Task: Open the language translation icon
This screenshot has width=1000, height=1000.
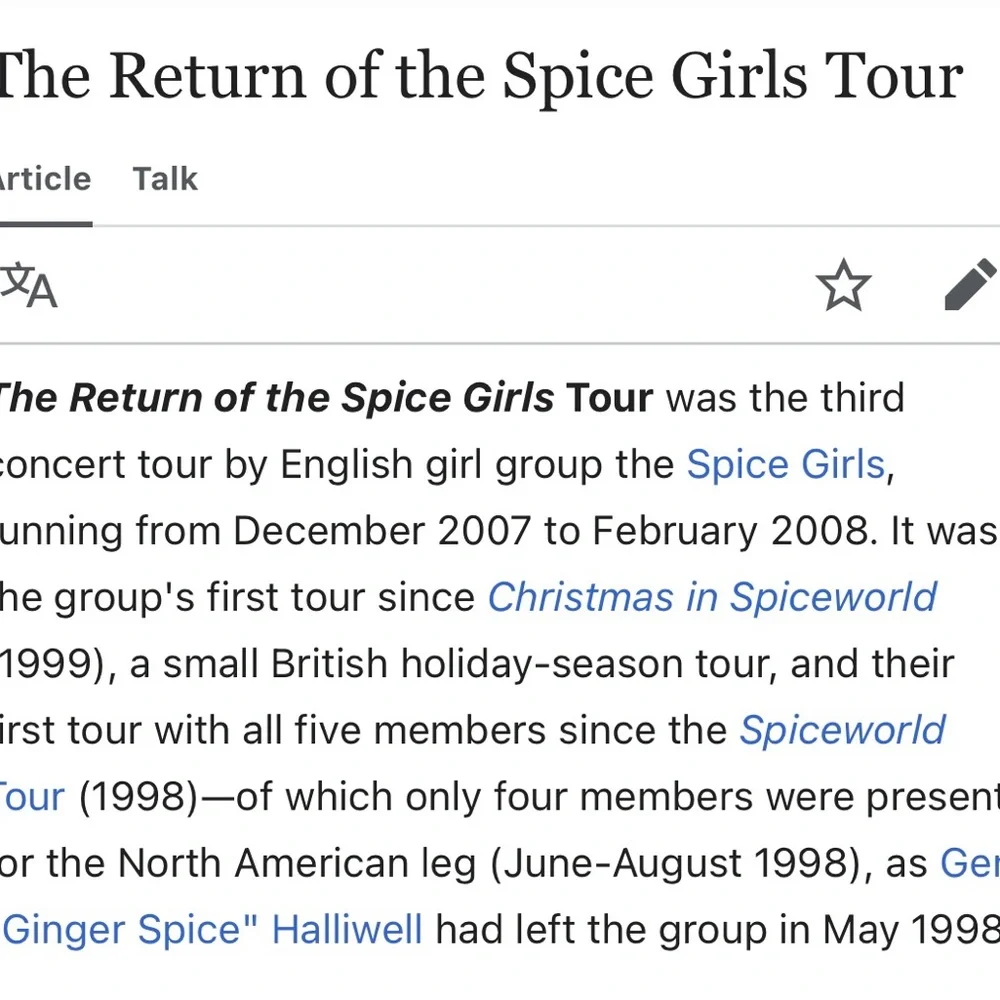Action: click(28, 286)
